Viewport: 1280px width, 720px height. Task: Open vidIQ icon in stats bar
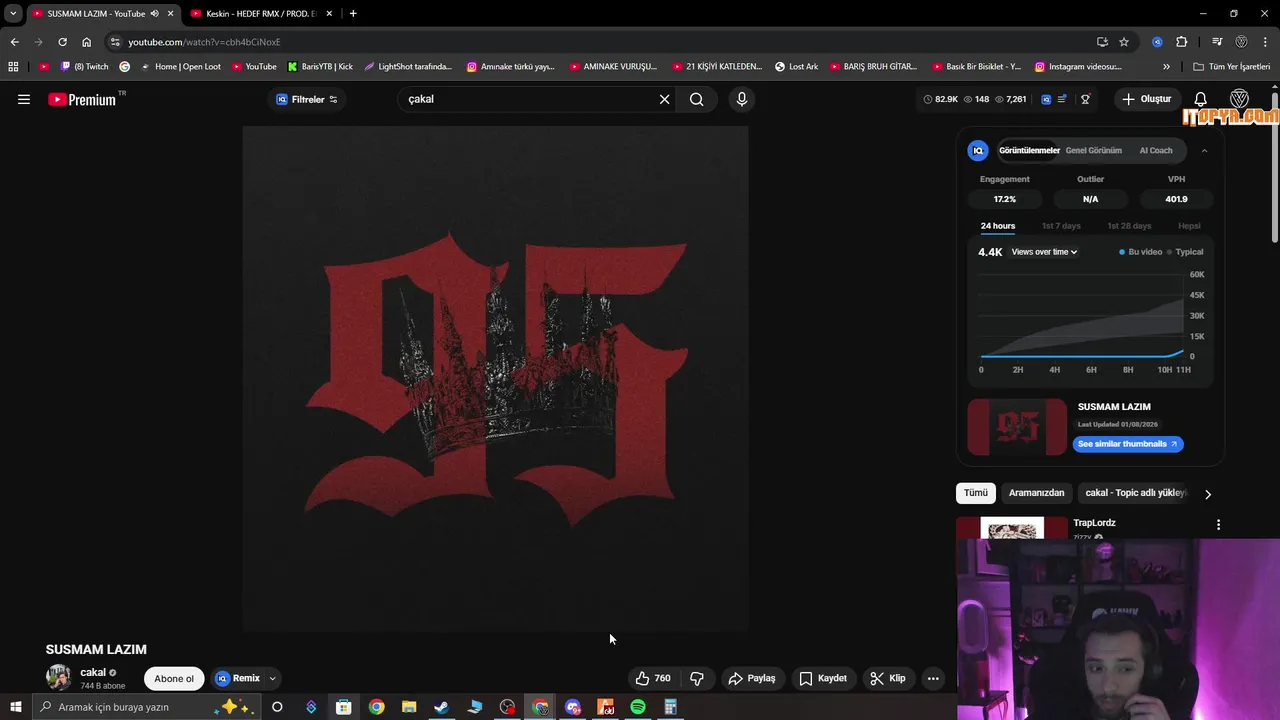coord(1046,99)
